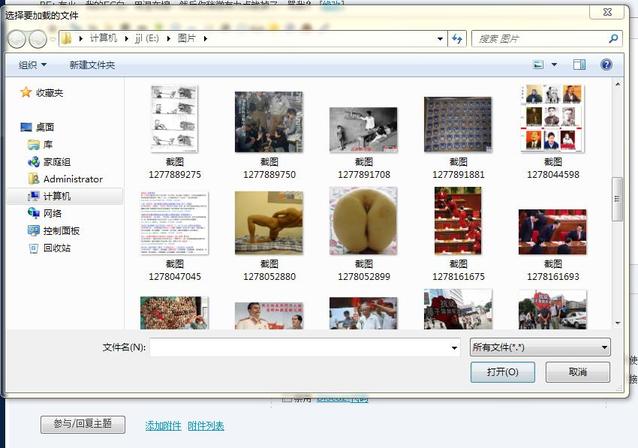Image resolution: width=638 pixels, height=448 pixels.
Task: Open the blue help icon
Action: [606, 65]
